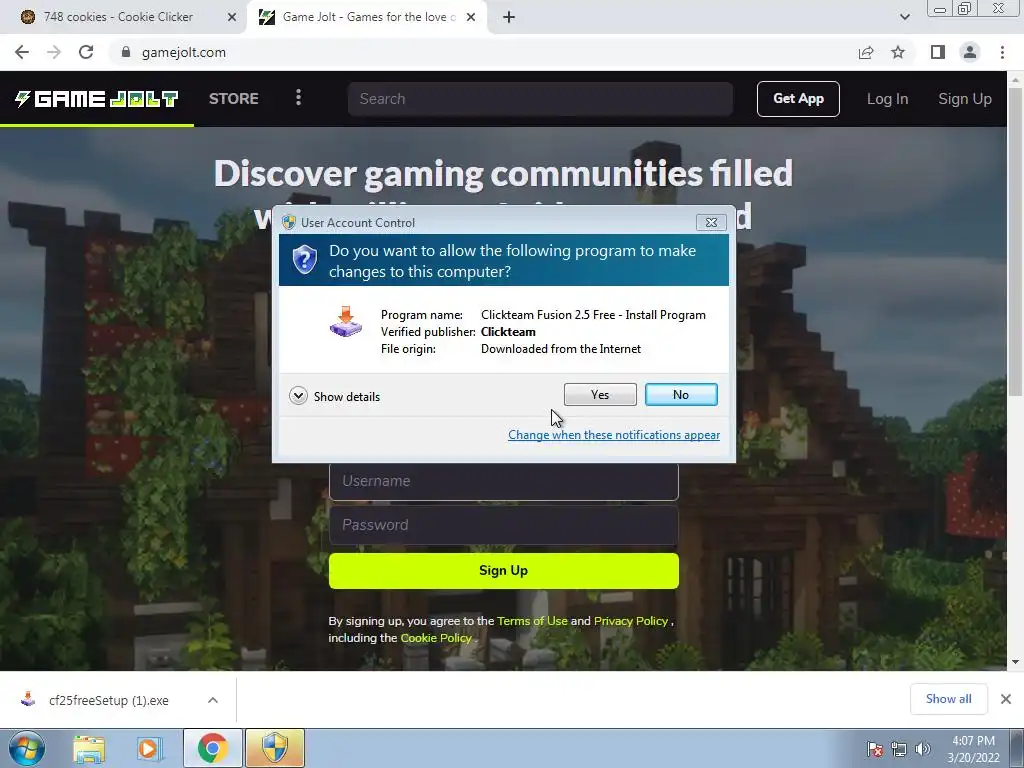Open the tab search dropdown arrow
Screen dimensions: 1024x768
click(904, 17)
